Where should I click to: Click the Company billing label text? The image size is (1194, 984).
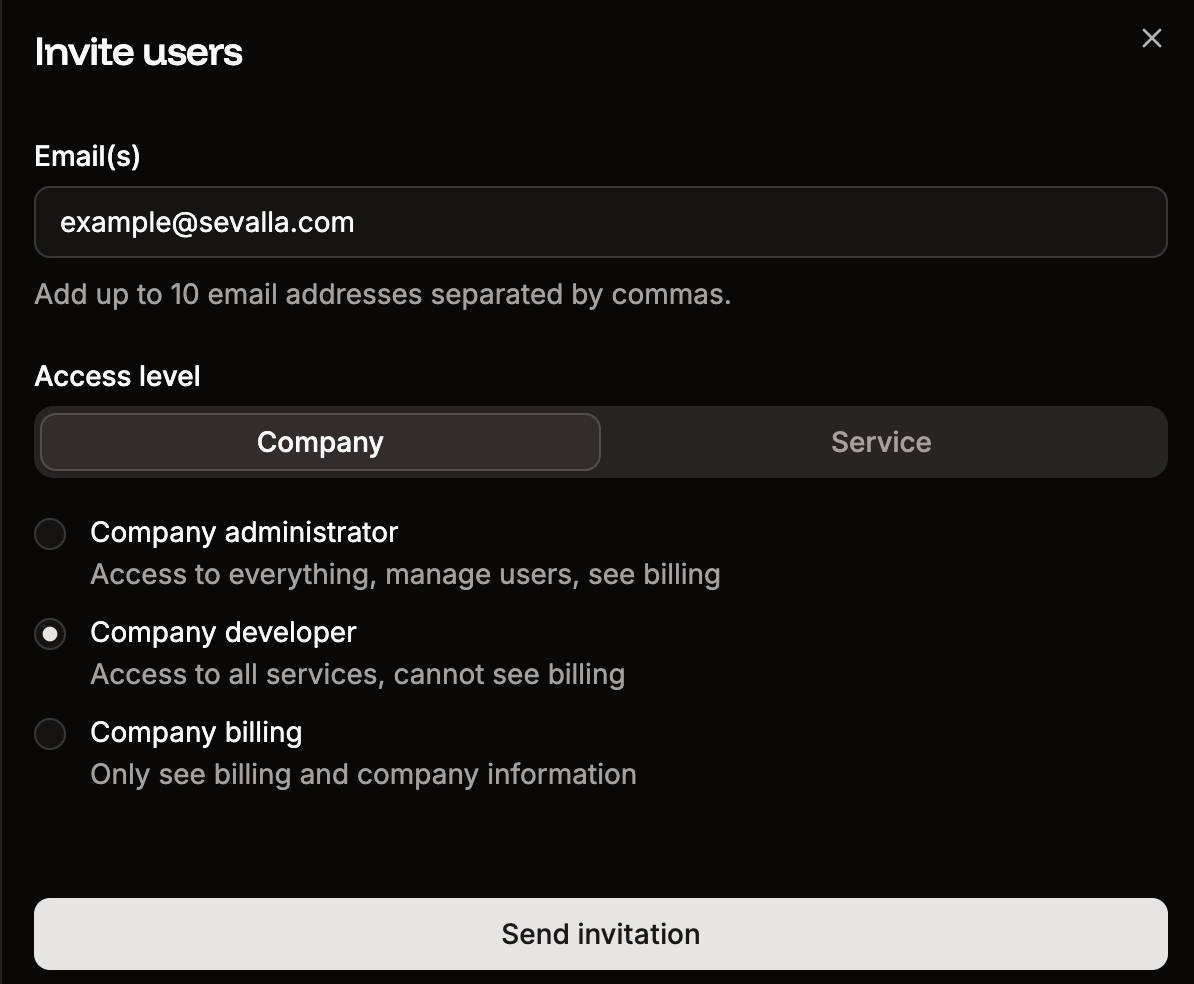(x=196, y=732)
